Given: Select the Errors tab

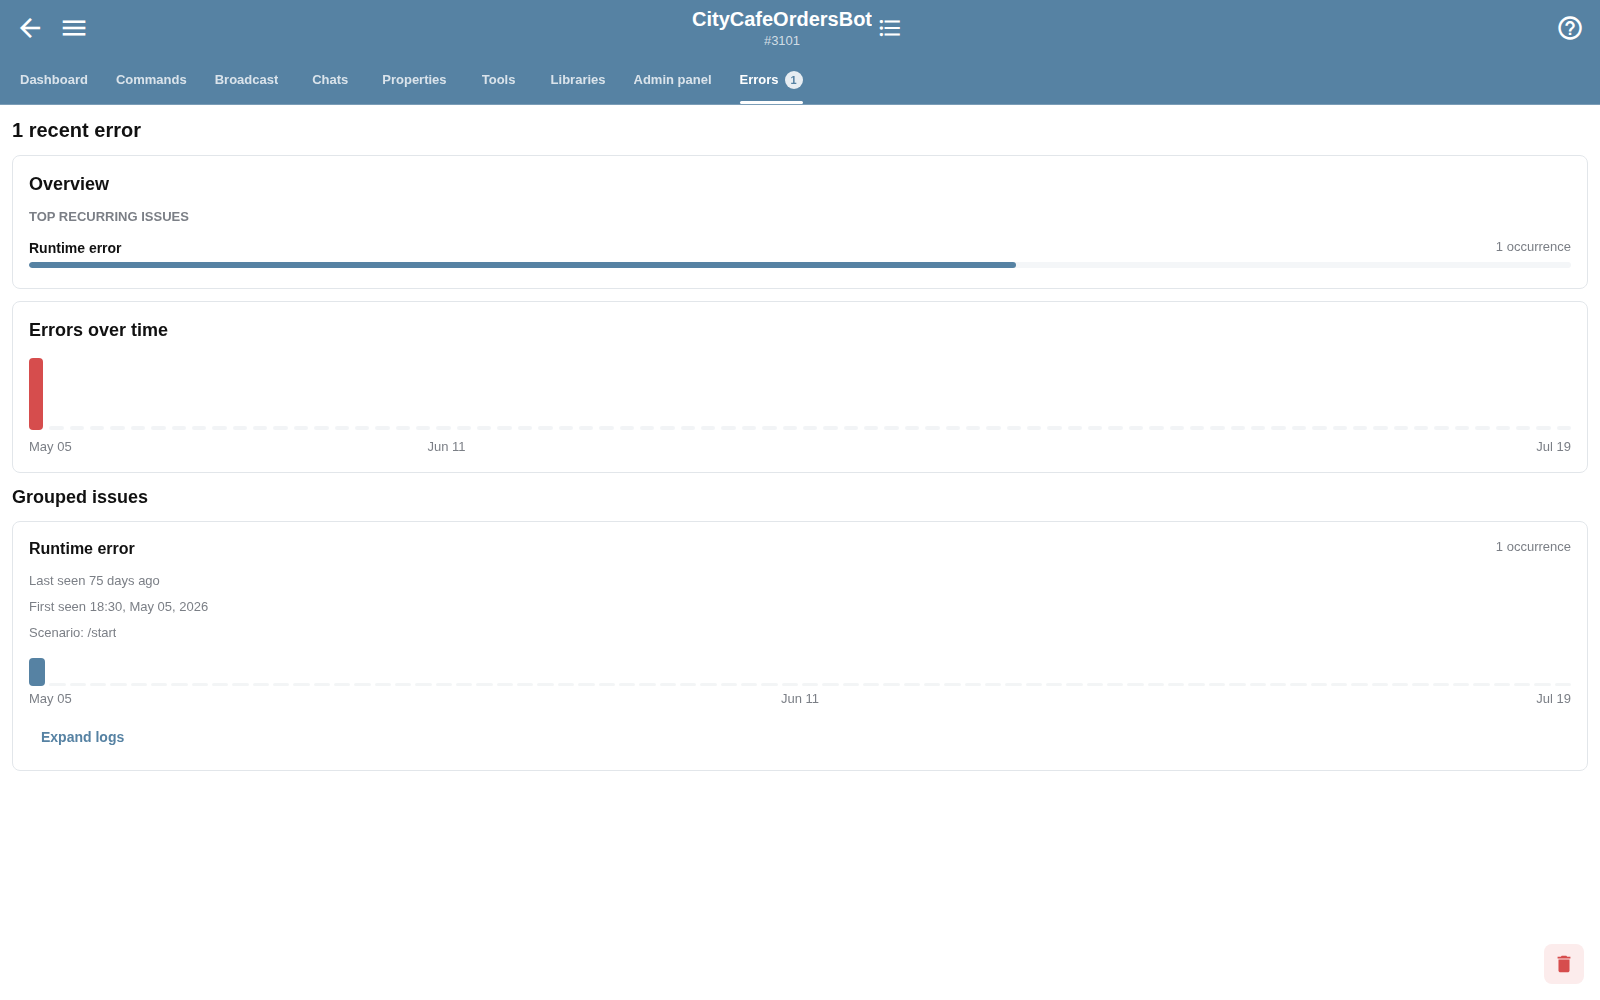Looking at the screenshot, I should 771,80.
